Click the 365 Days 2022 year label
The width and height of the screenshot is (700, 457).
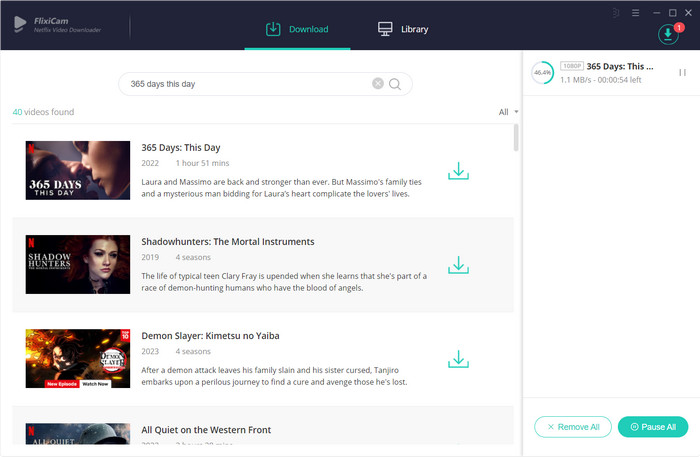pyautogui.click(x=150, y=163)
